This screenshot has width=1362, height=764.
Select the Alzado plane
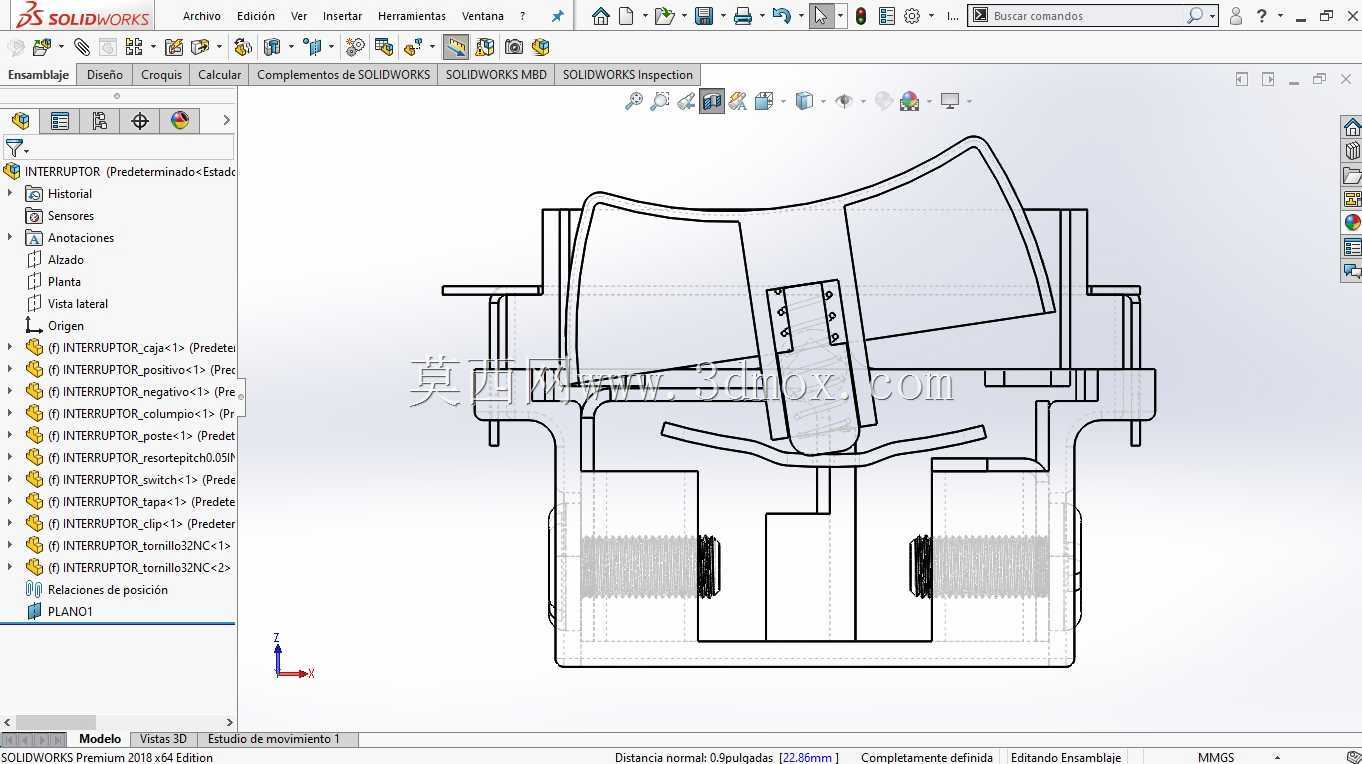tap(66, 259)
